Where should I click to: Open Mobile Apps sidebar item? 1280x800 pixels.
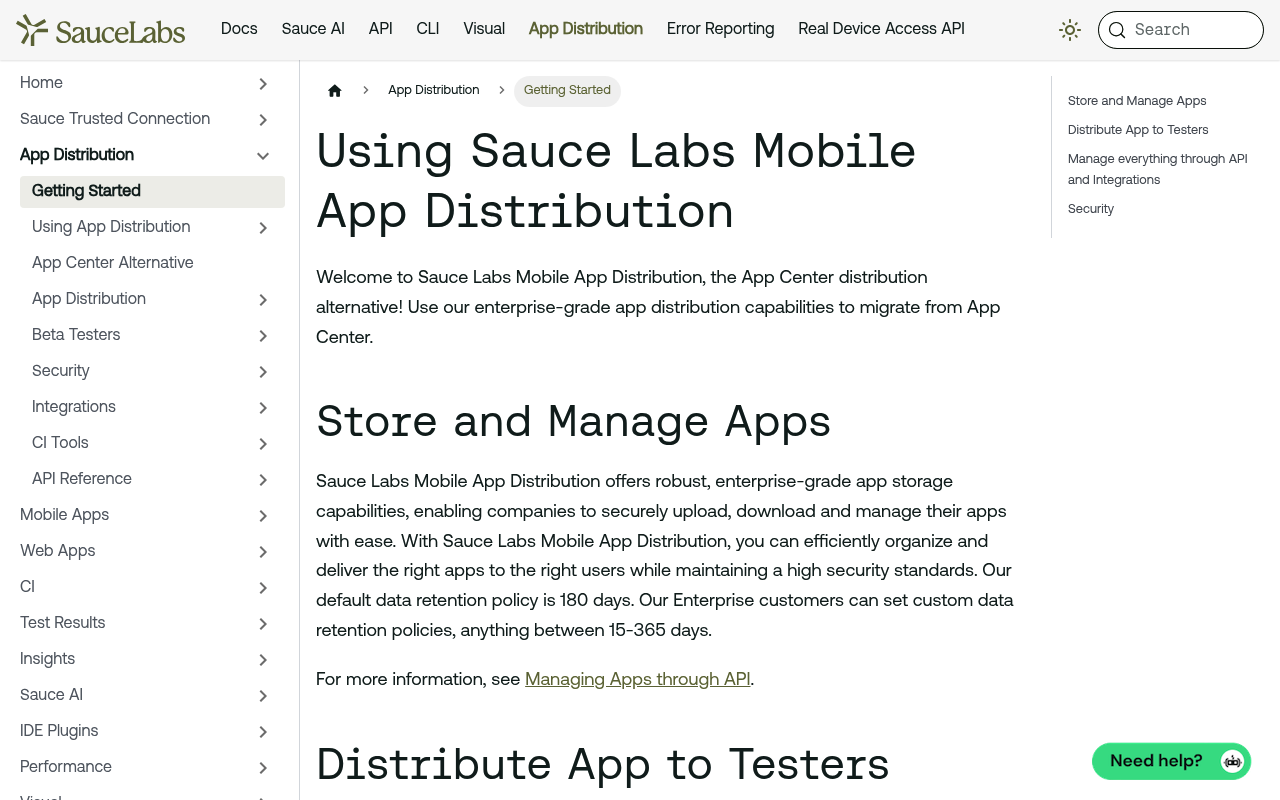[65, 515]
